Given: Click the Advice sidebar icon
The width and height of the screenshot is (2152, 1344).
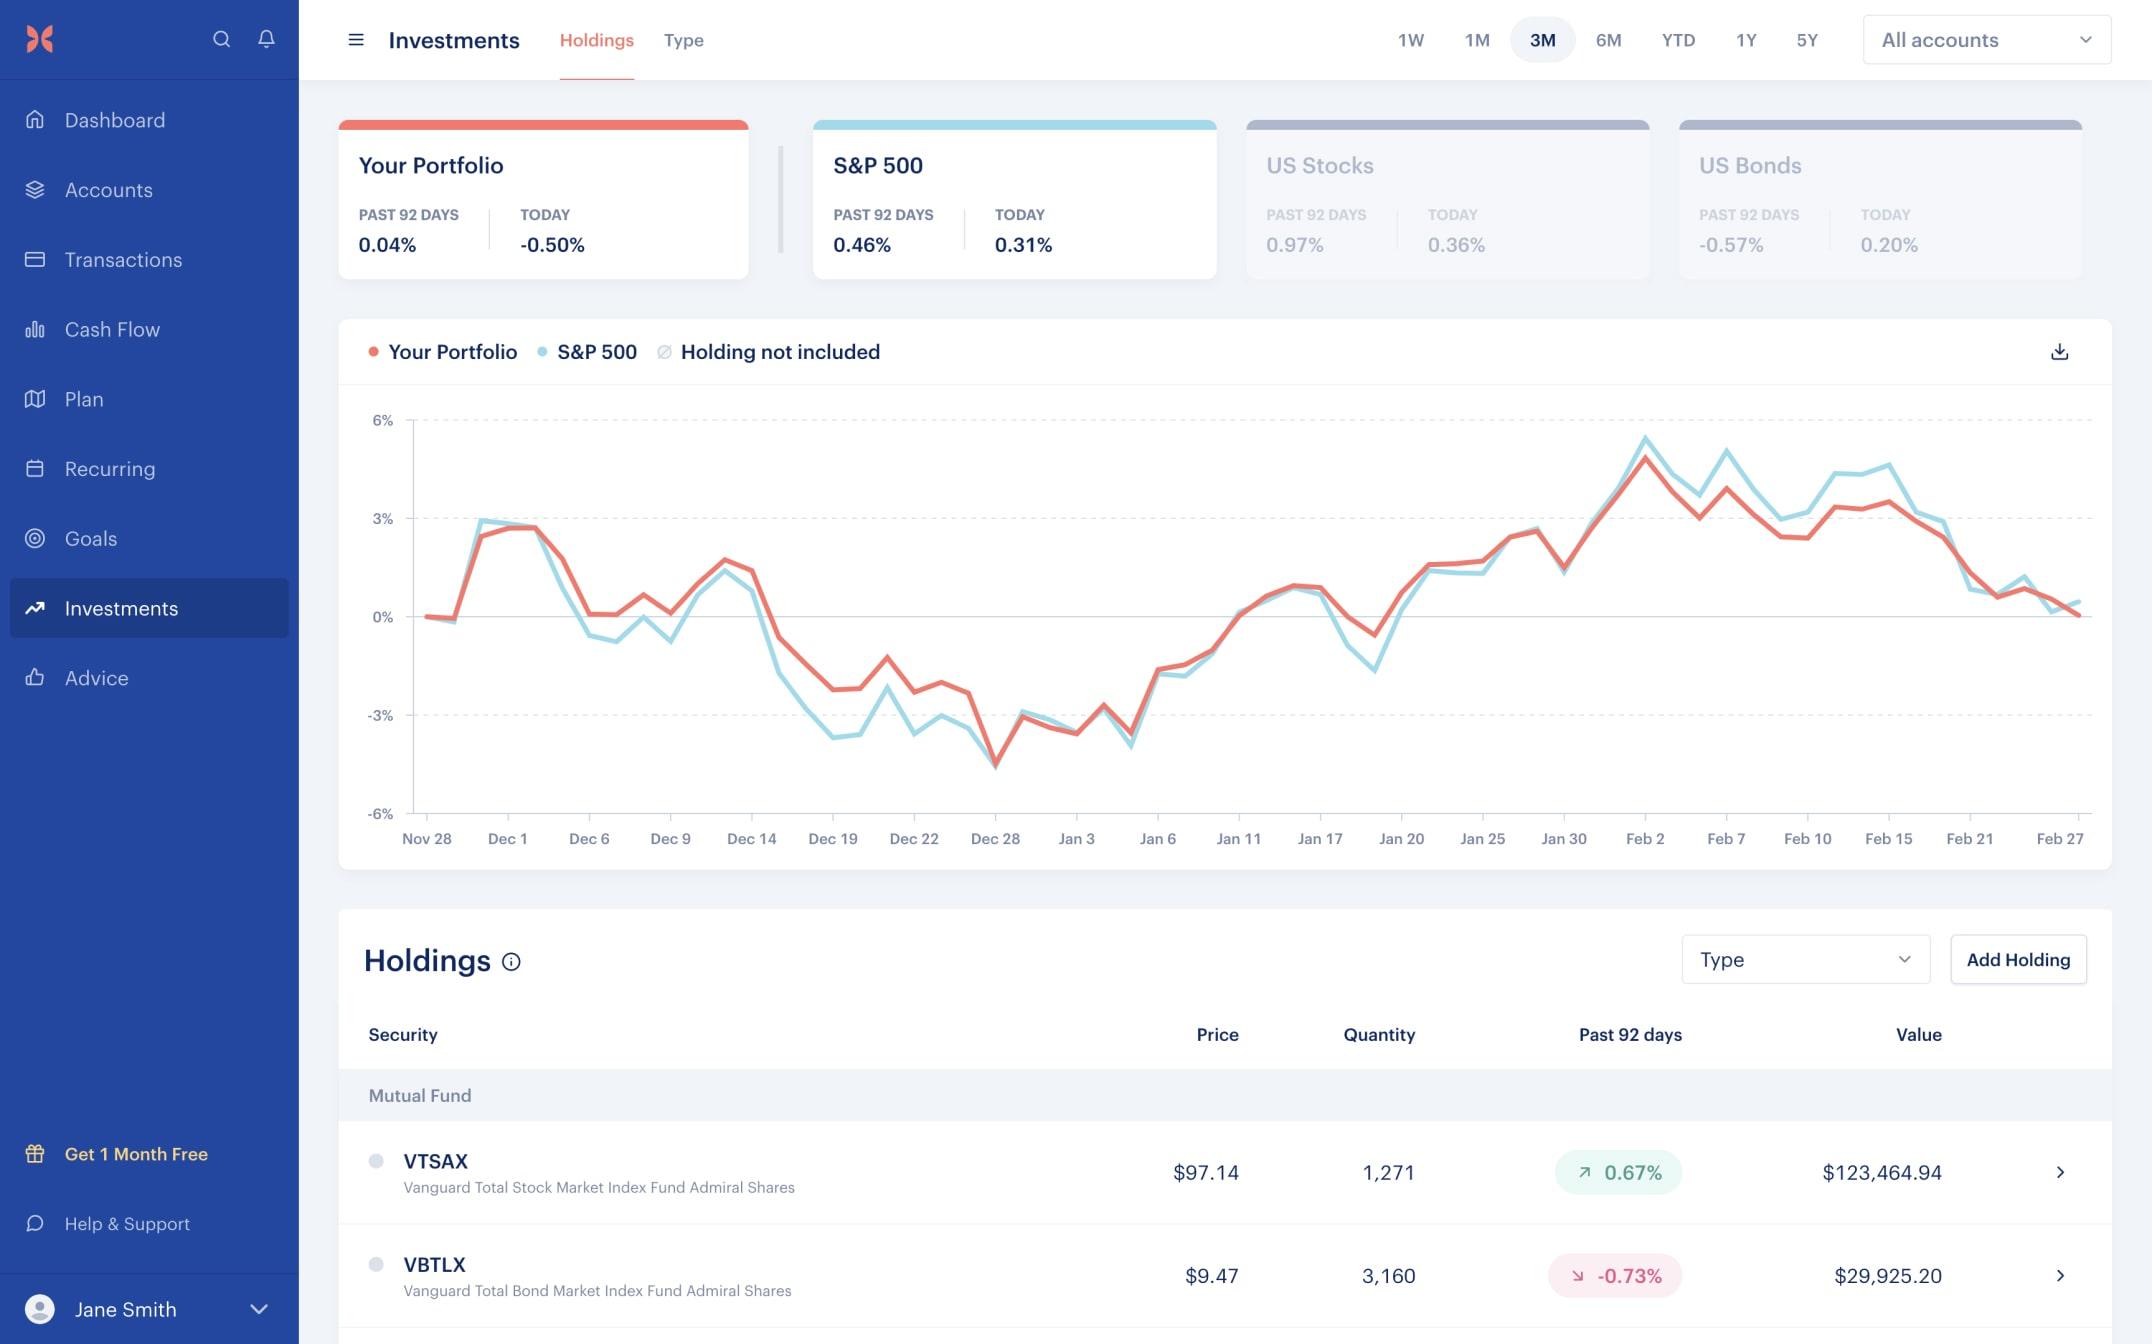Looking at the screenshot, I should pos(34,677).
